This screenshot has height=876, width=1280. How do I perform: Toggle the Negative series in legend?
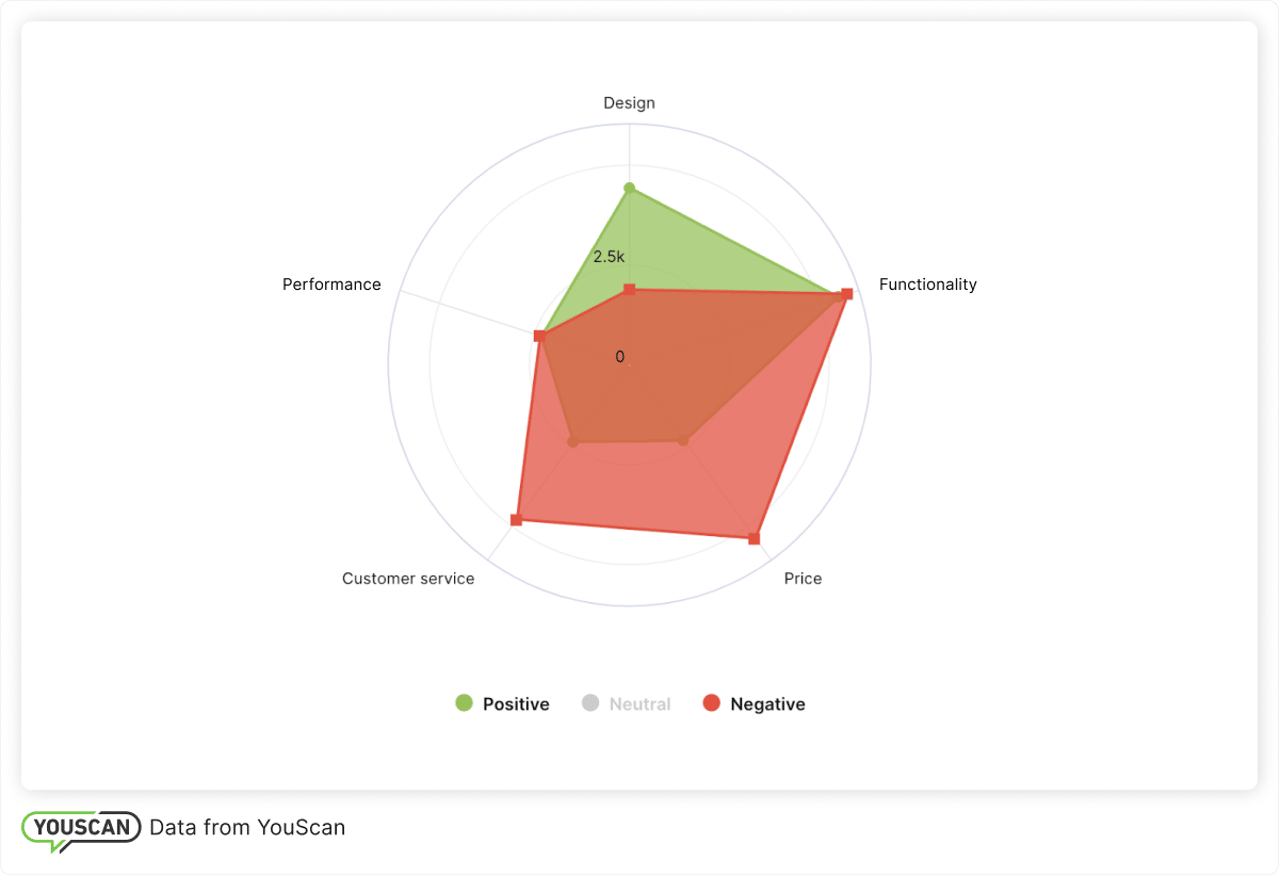pos(754,704)
